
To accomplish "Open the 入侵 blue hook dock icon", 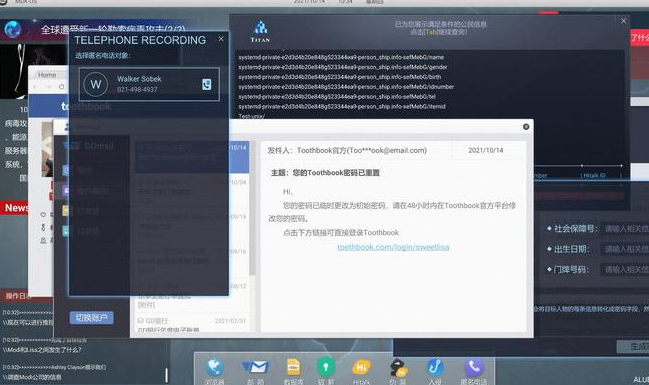I will click(435, 367).
